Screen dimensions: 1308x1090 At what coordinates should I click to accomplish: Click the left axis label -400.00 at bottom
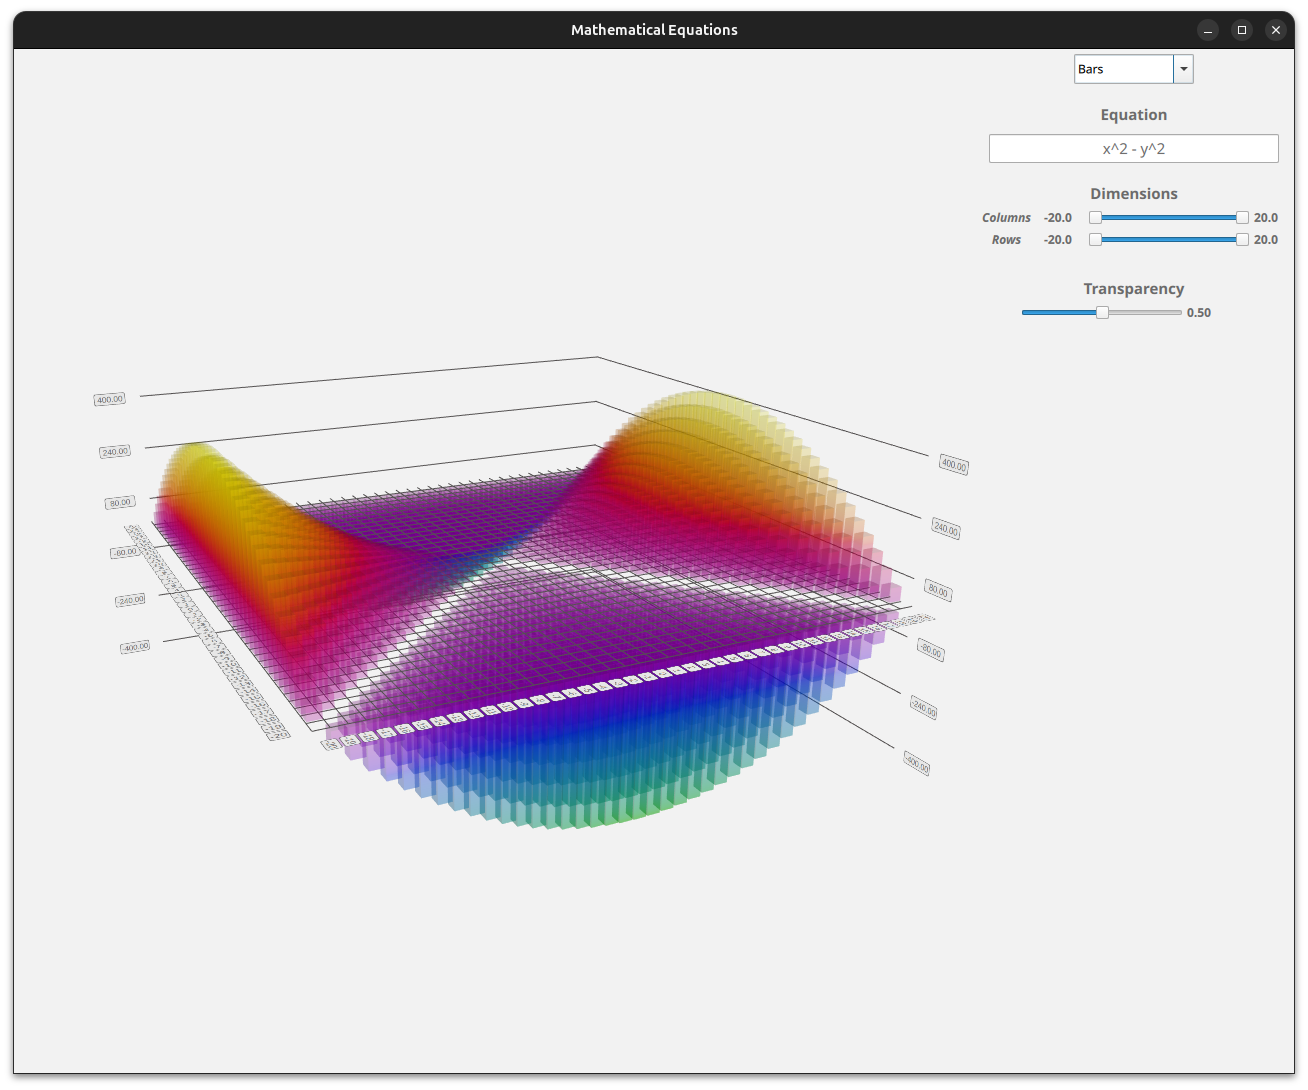coord(135,647)
